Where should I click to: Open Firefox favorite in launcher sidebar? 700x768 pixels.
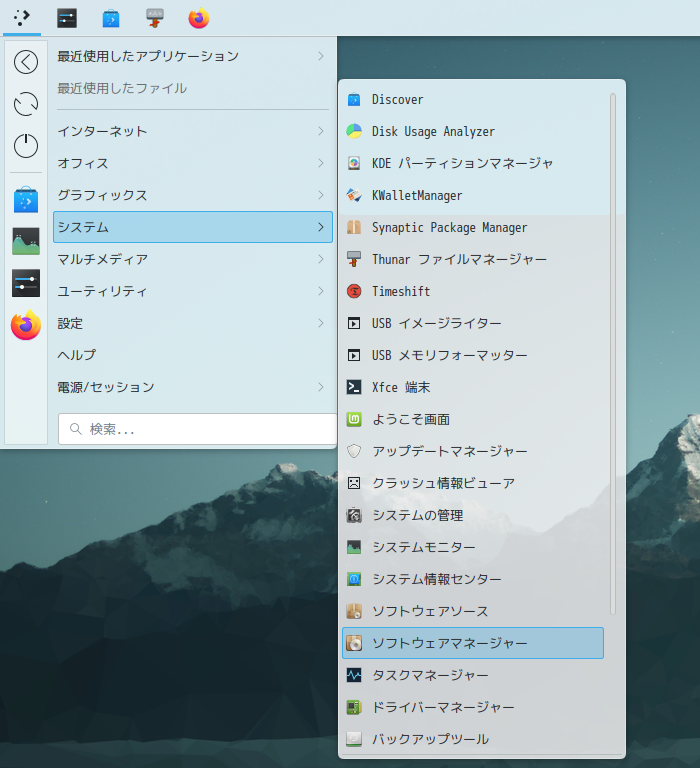[x=26, y=325]
